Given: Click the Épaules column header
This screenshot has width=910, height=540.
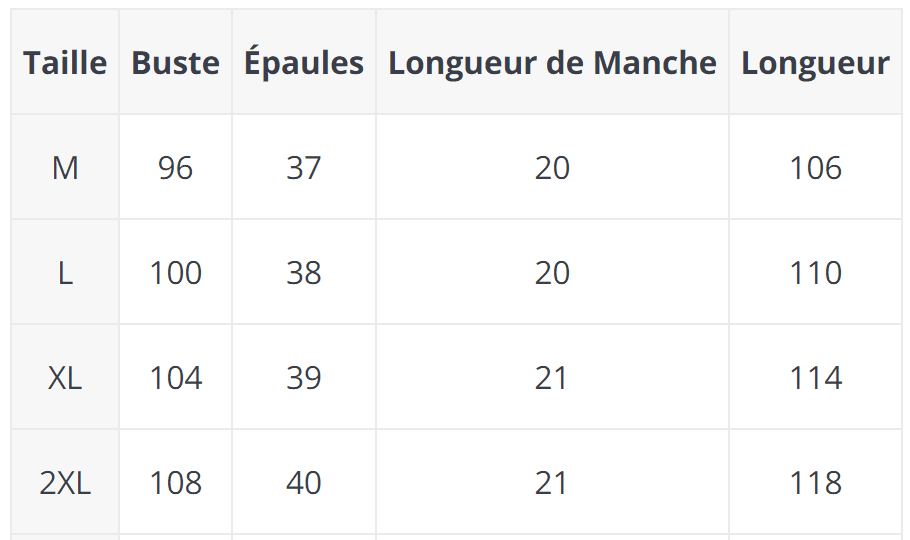Looking at the screenshot, I should 304,63.
